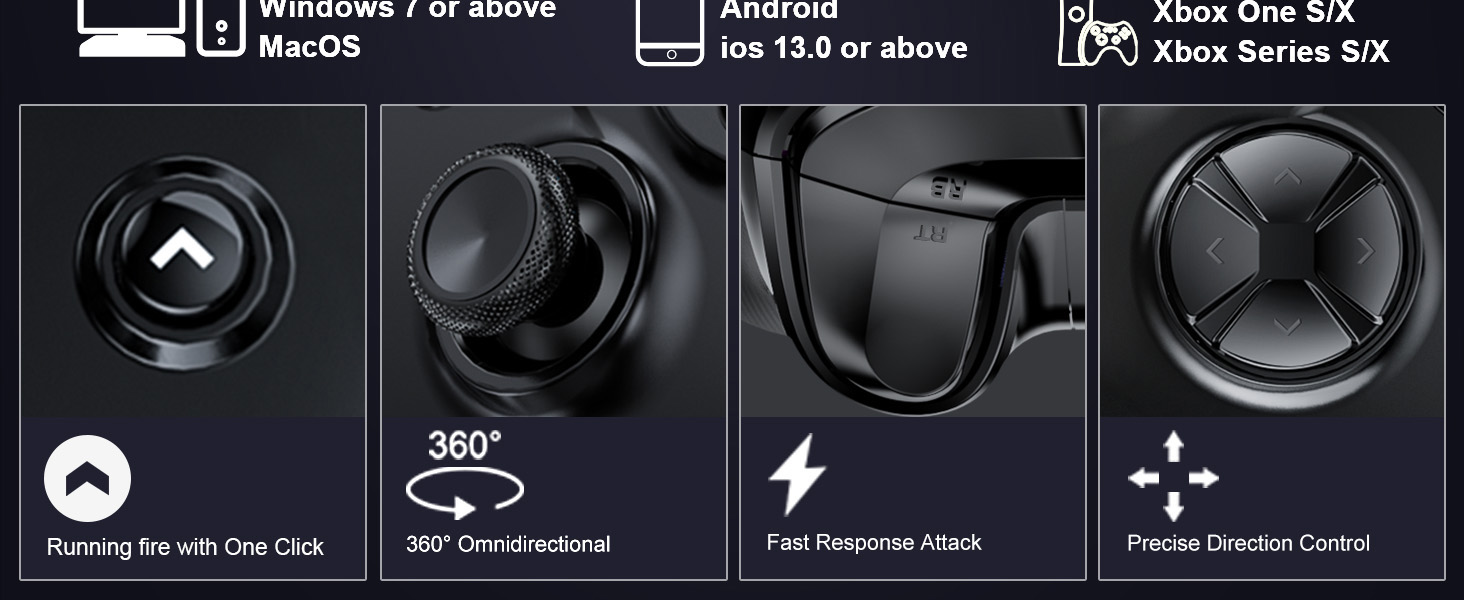Click the RT trigger button photo
1464x600 pixels.
(913, 261)
